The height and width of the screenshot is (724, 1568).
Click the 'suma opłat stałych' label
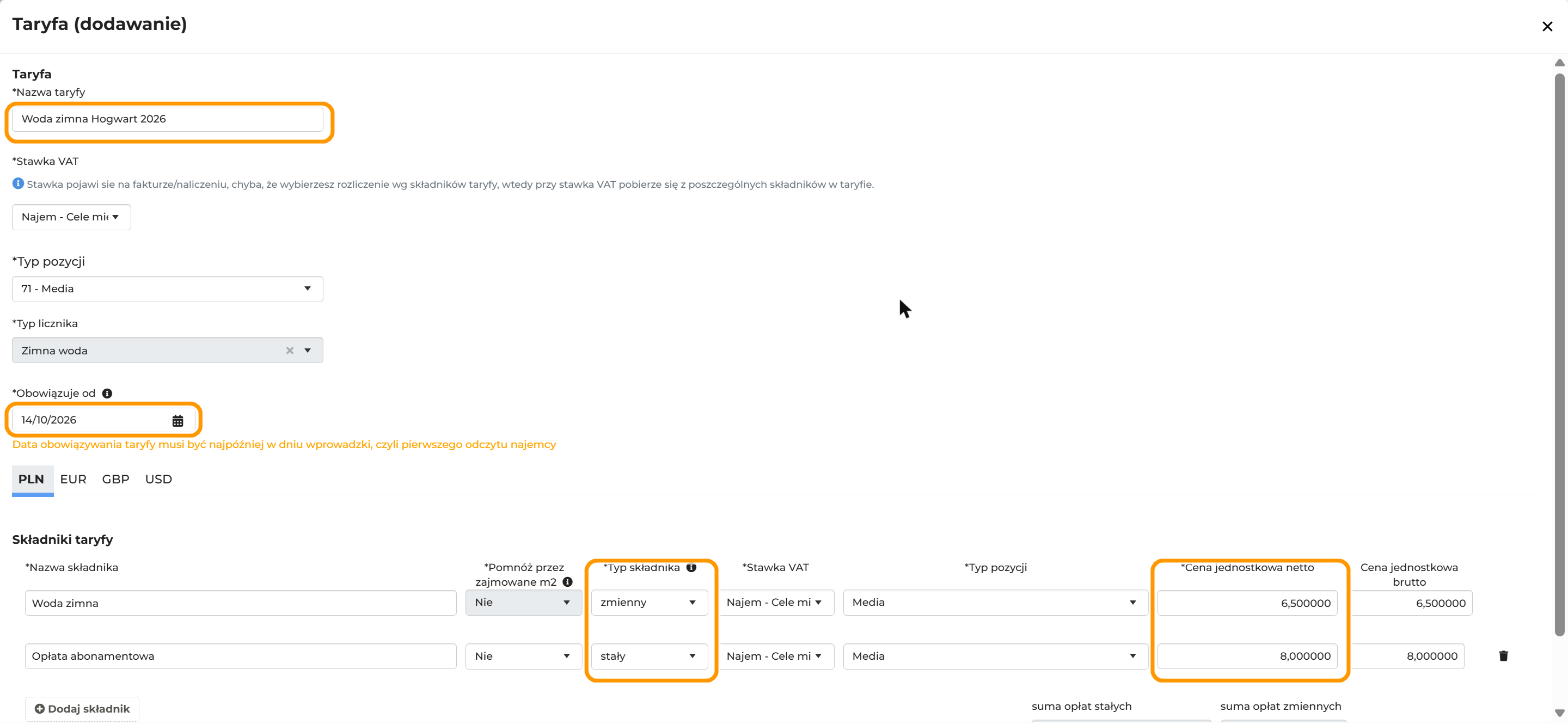click(x=1082, y=706)
